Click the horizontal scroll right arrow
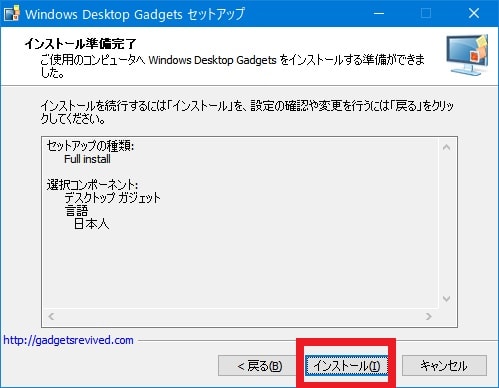Screen dimensions: 499x388 (429, 316)
